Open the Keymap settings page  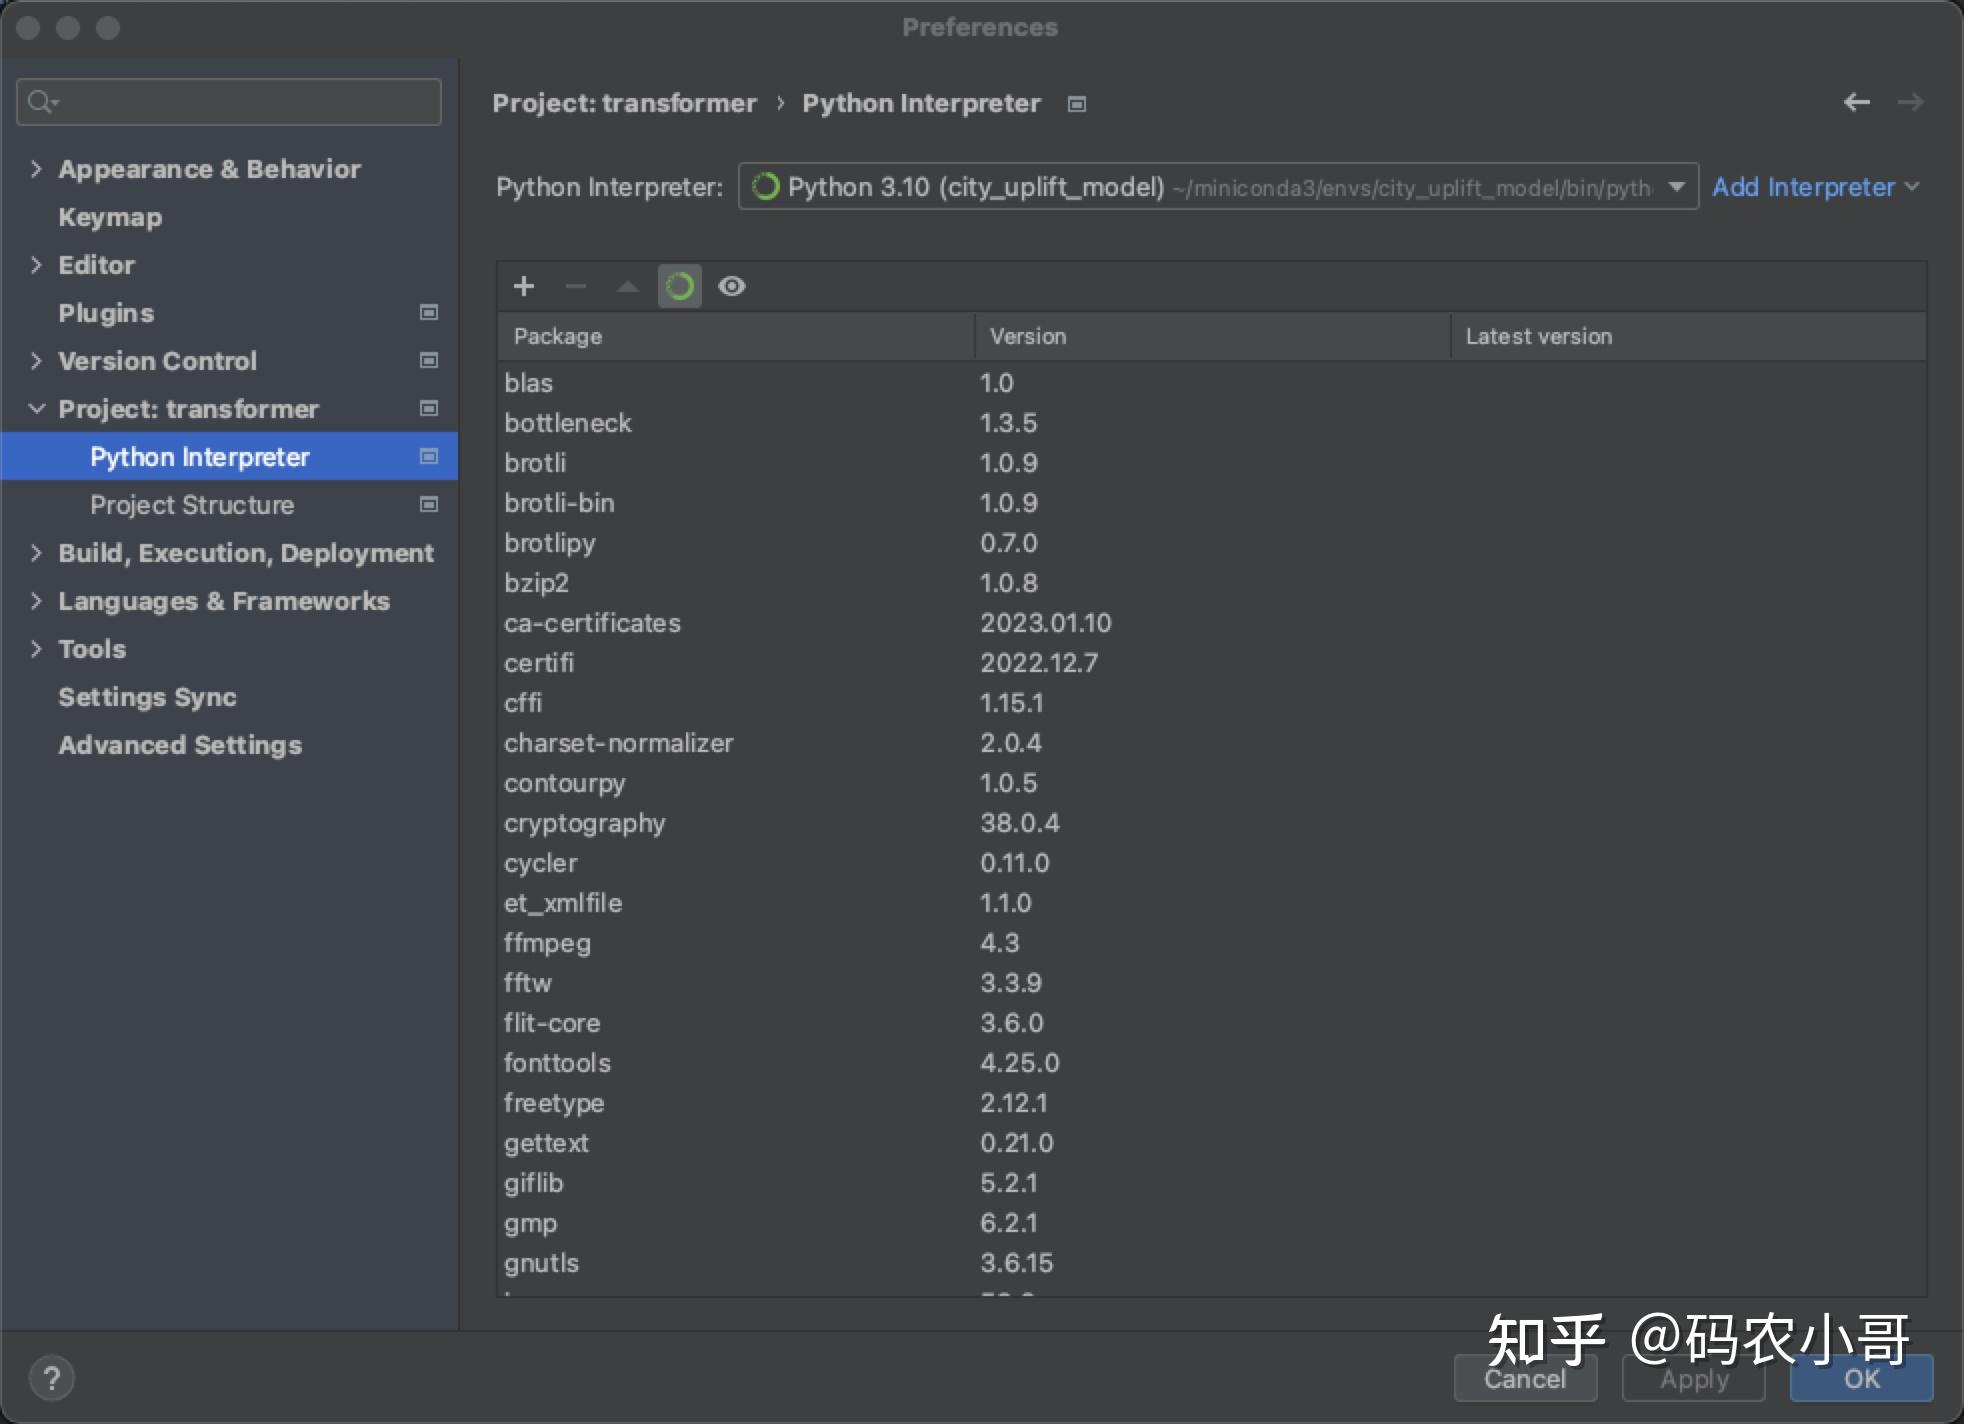(109, 217)
